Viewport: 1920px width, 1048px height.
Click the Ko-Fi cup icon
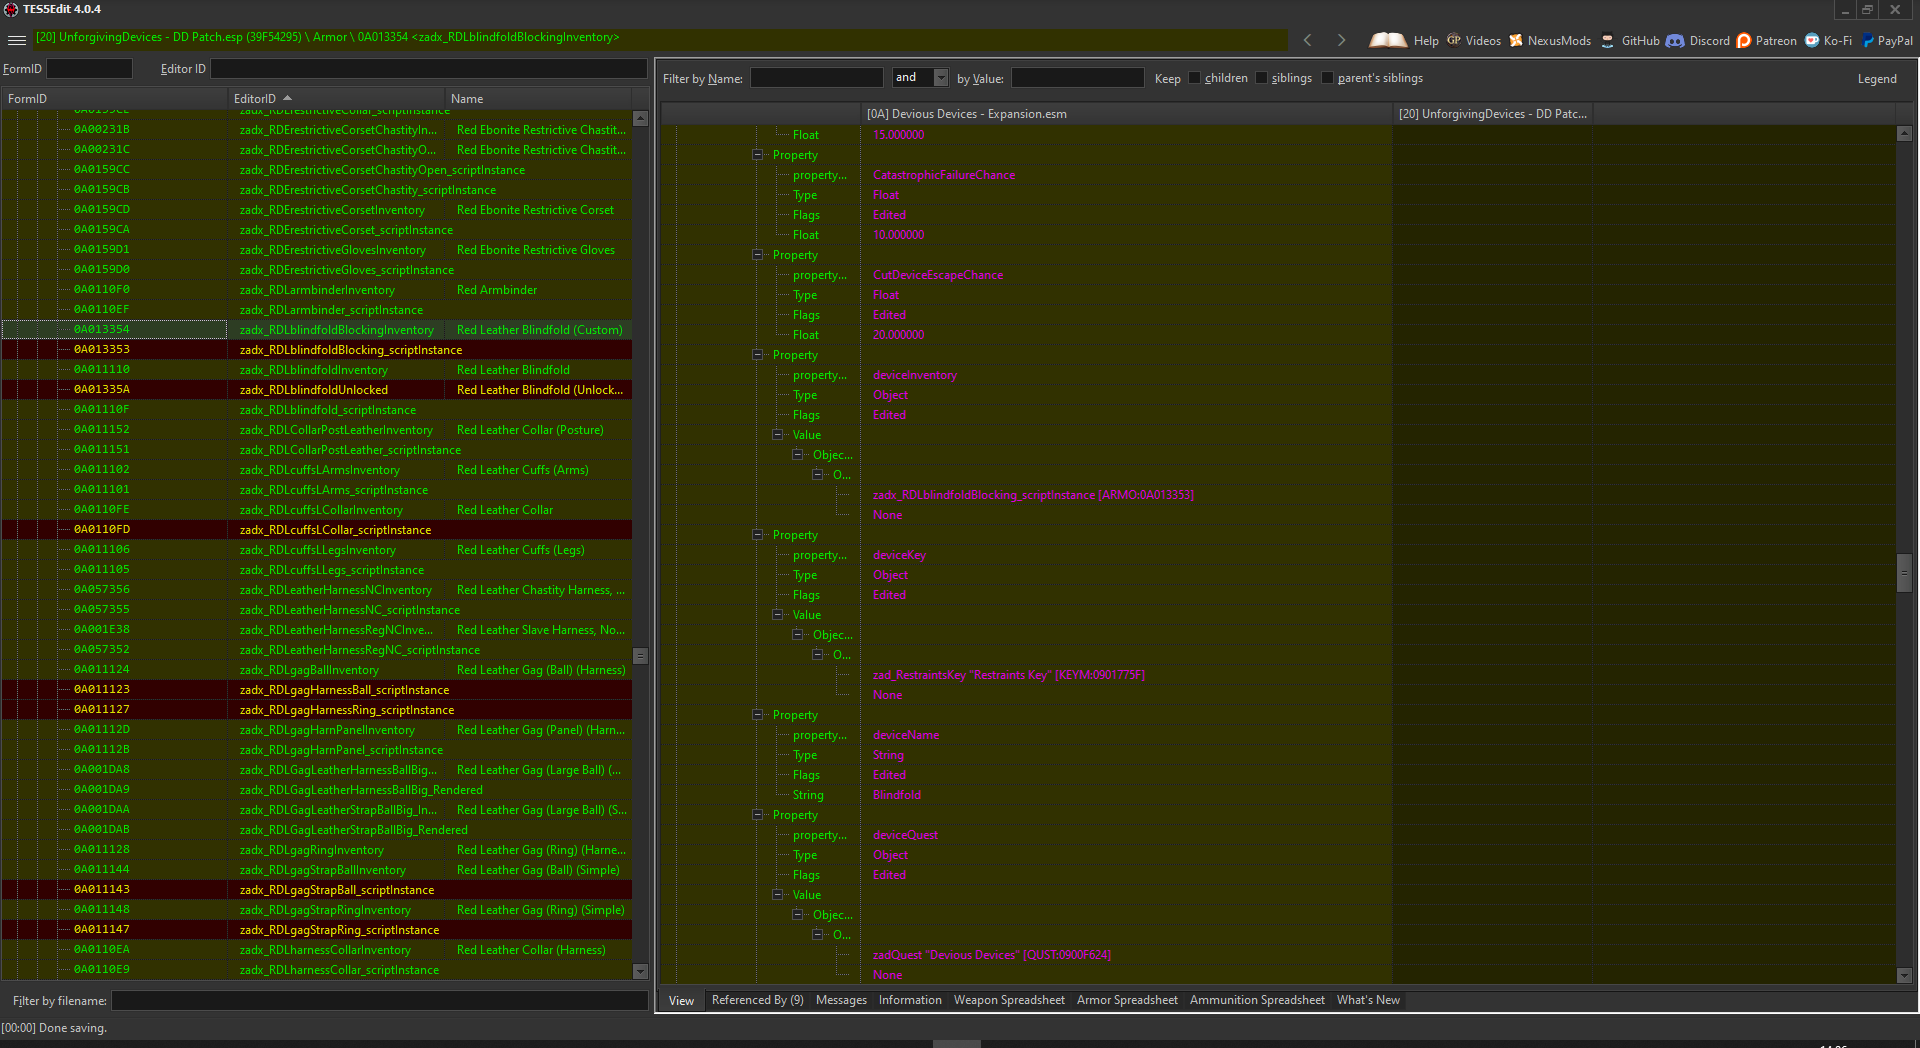1812,40
